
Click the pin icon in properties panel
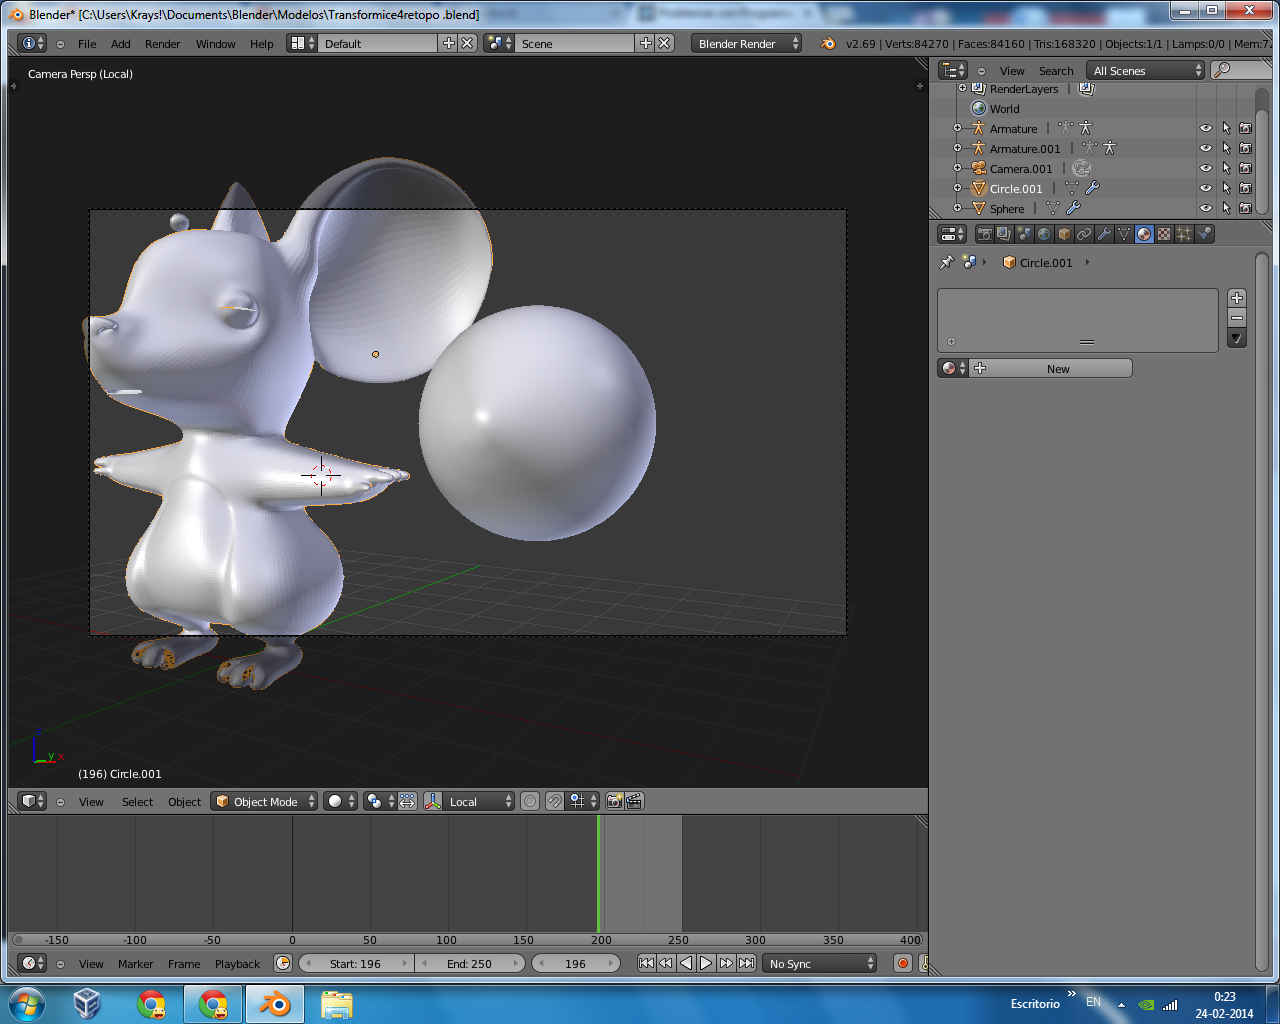coord(946,262)
